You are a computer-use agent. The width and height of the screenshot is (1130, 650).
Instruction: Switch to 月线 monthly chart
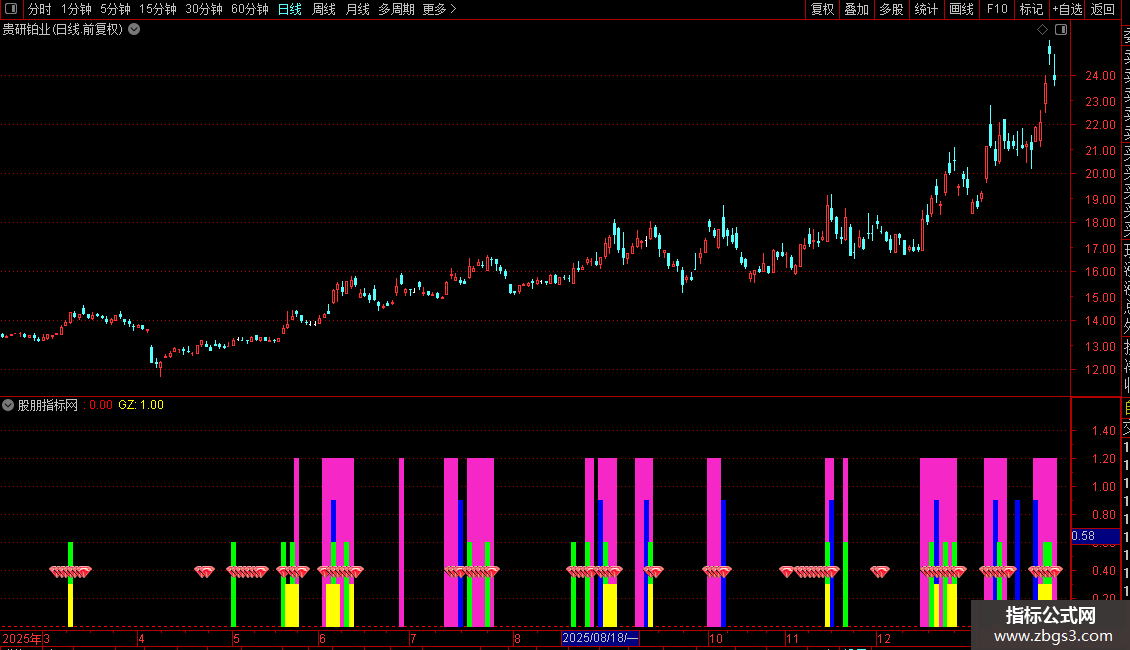tap(357, 9)
